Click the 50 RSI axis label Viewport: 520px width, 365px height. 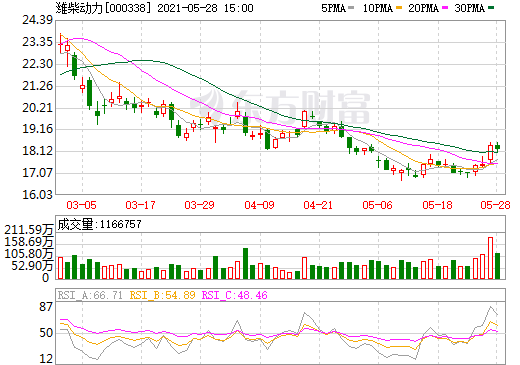point(46,333)
